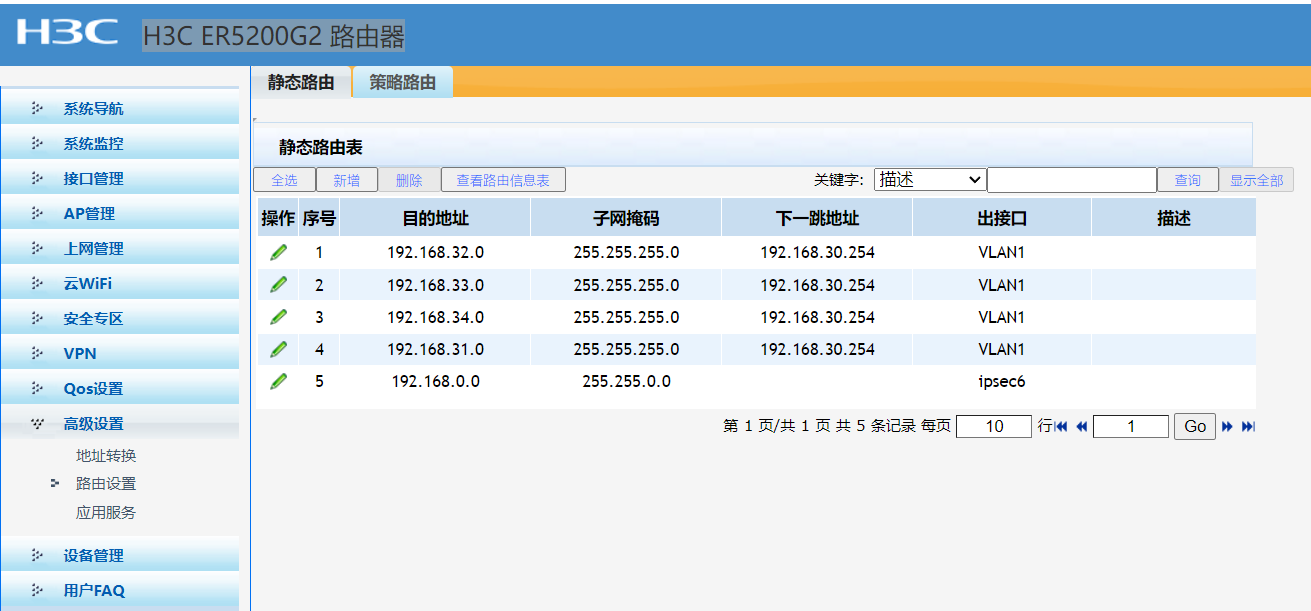Focus the rows-per-page input showing 10
The height and width of the screenshot is (611, 1311).
pyautogui.click(x=994, y=427)
